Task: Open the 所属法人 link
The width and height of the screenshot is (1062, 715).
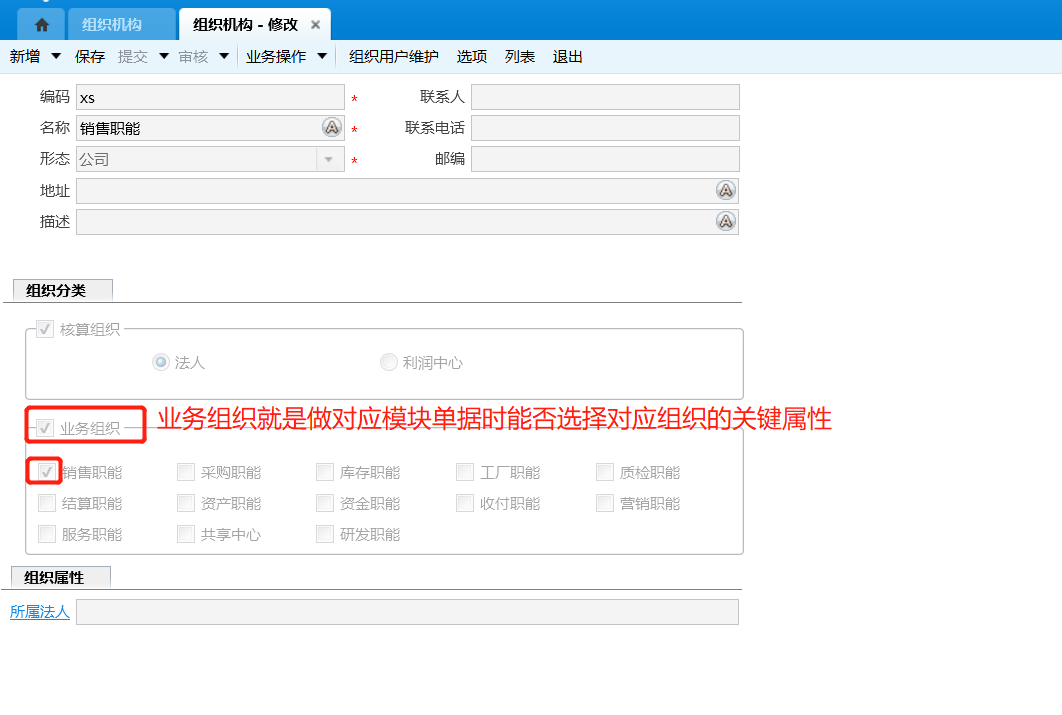Action: coord(40,612)
